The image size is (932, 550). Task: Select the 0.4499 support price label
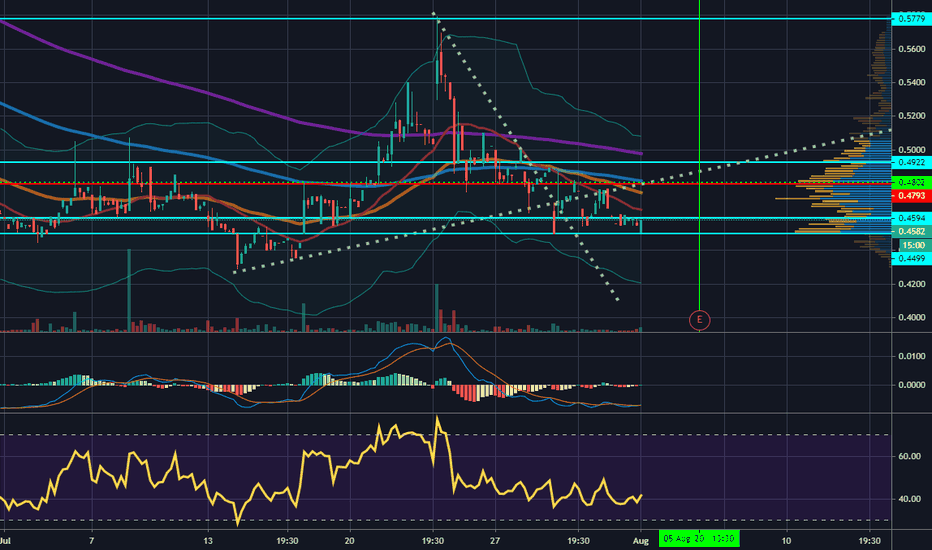point(911,258)
